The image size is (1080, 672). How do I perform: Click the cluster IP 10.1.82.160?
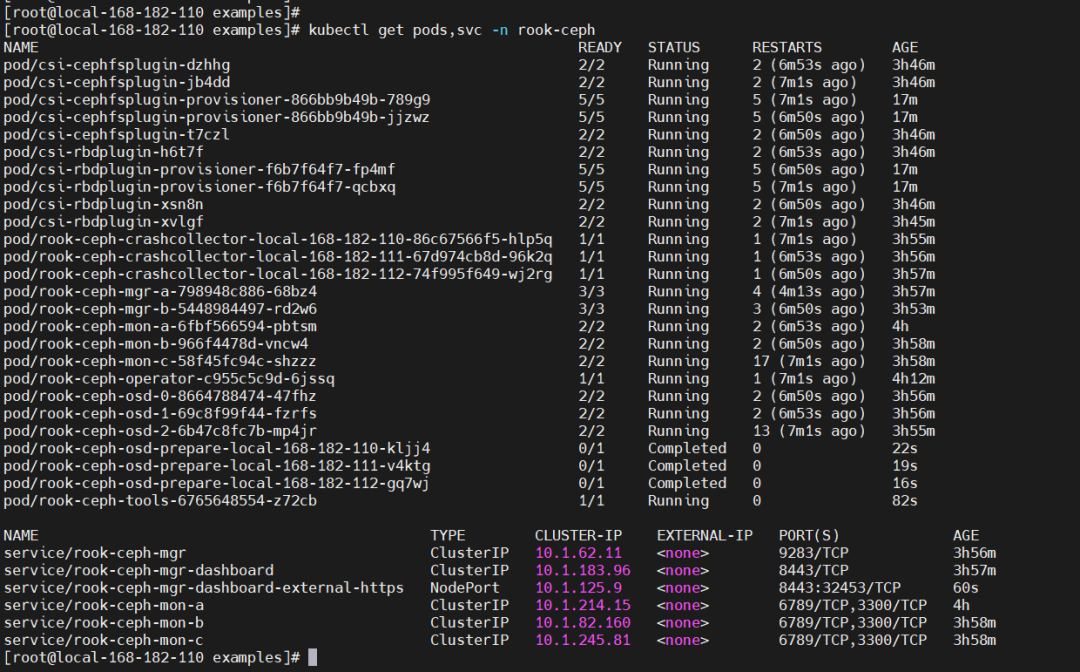pyautogui.click(x=582, y=622)
